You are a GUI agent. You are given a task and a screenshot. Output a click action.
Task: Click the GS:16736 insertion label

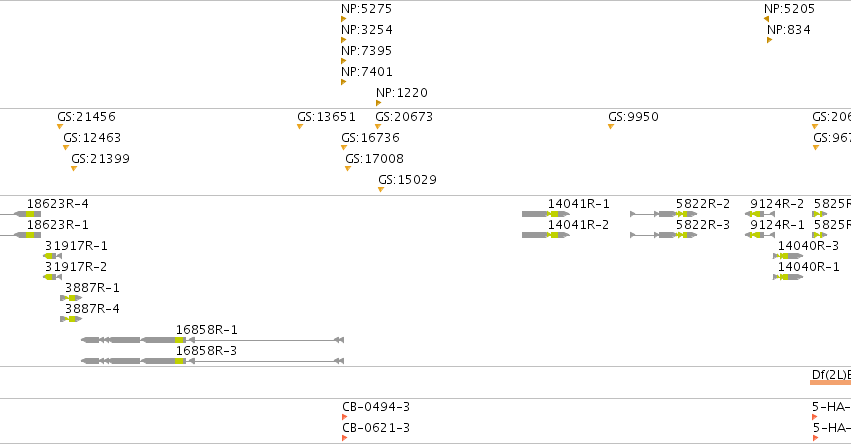(x=370, y=138)
